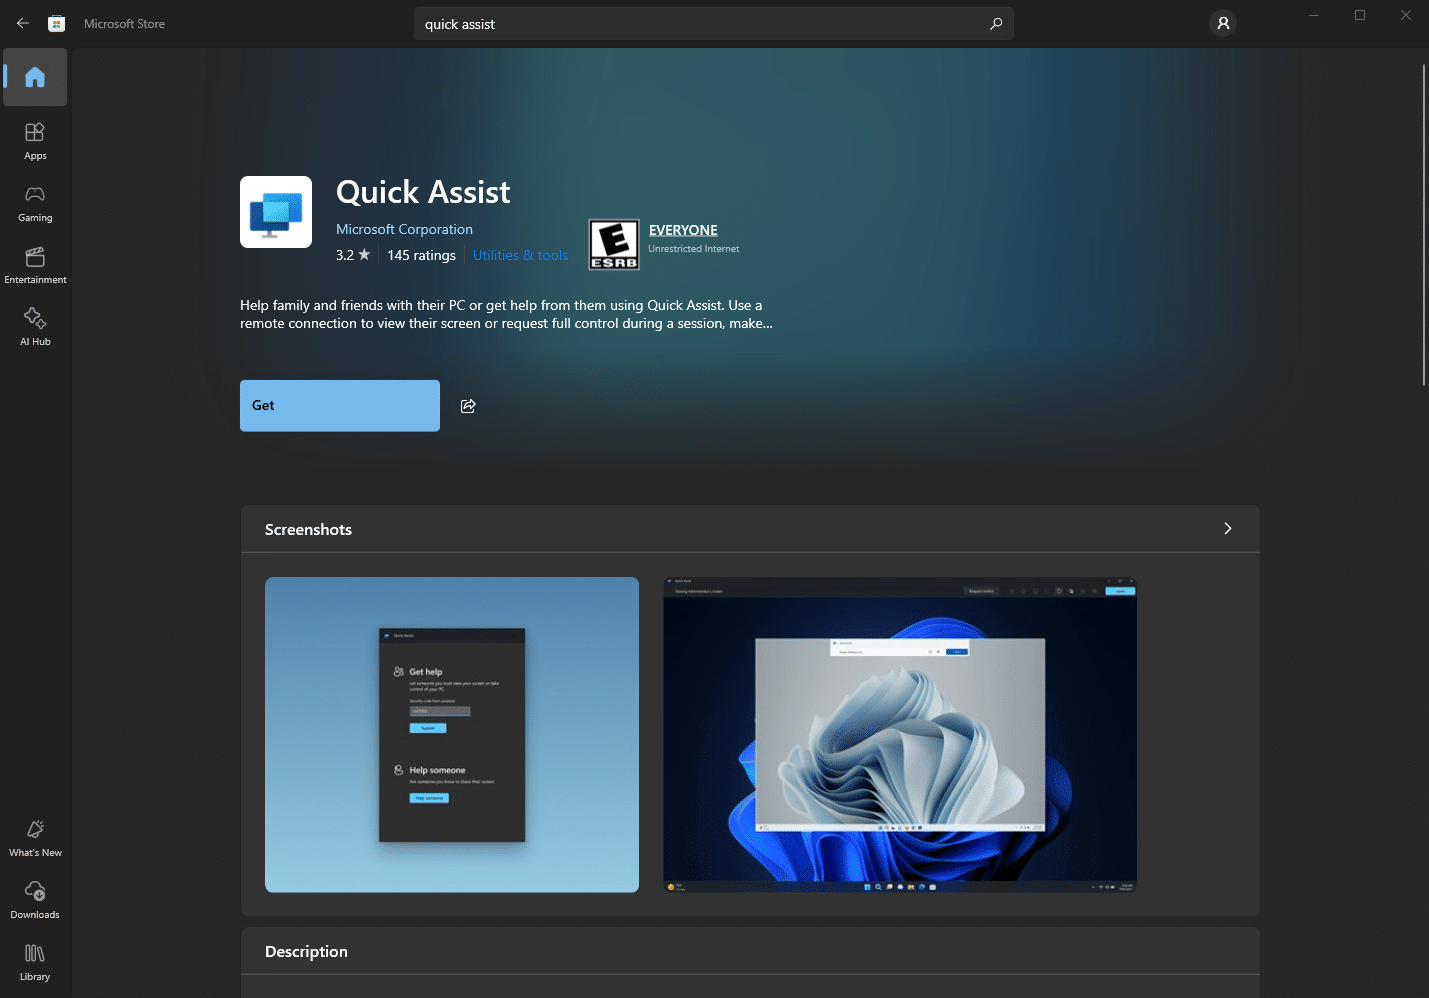Click the Quick Assist app icon
Screen dimensions: 1429x998
click(276, 212)
